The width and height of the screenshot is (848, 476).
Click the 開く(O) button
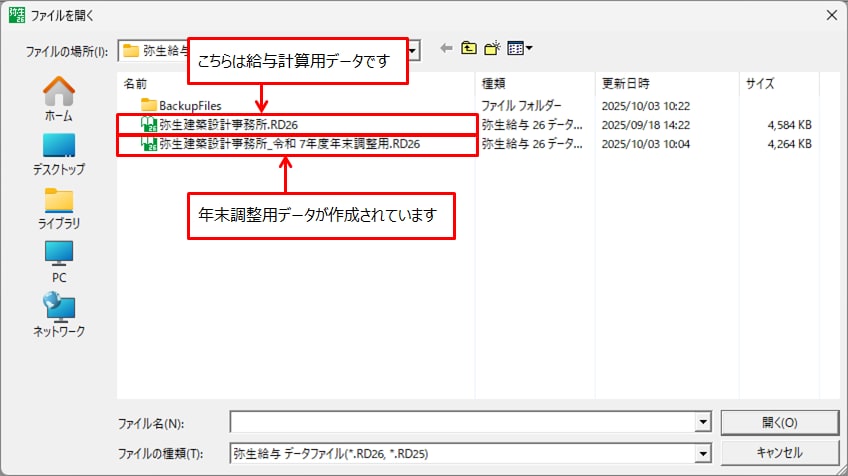click(x=778, y=422)
